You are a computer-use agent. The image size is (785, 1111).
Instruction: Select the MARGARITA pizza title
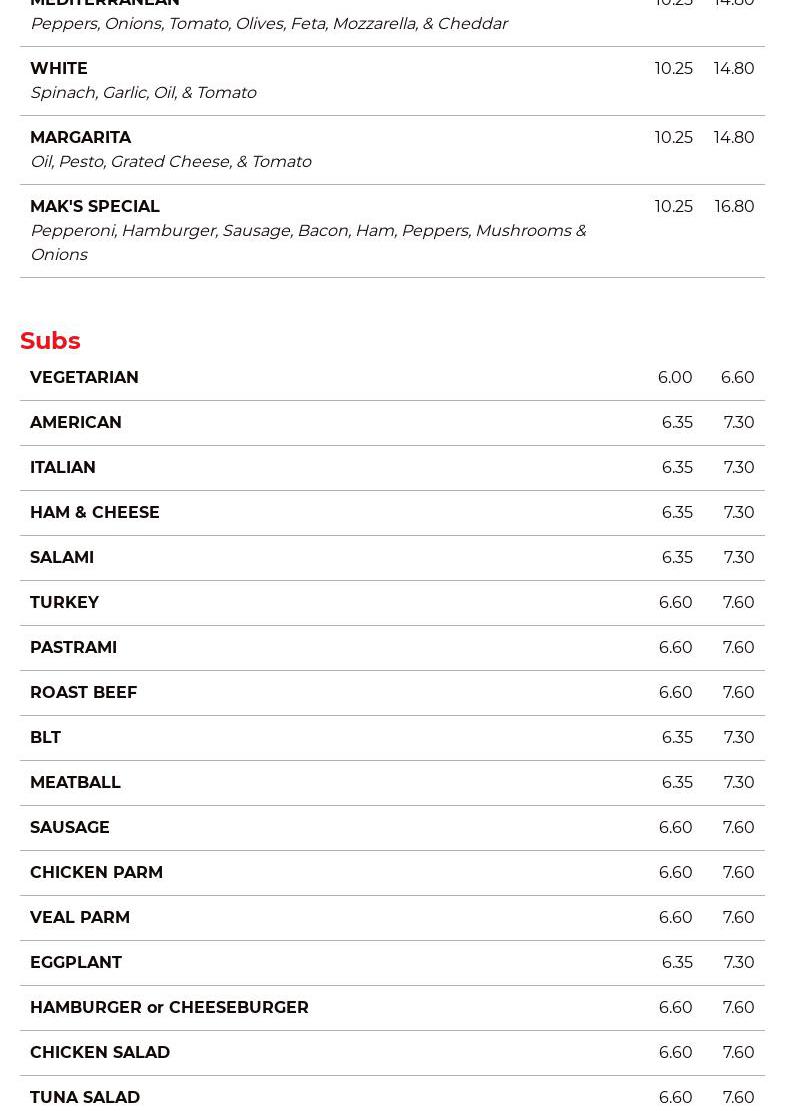80,137
